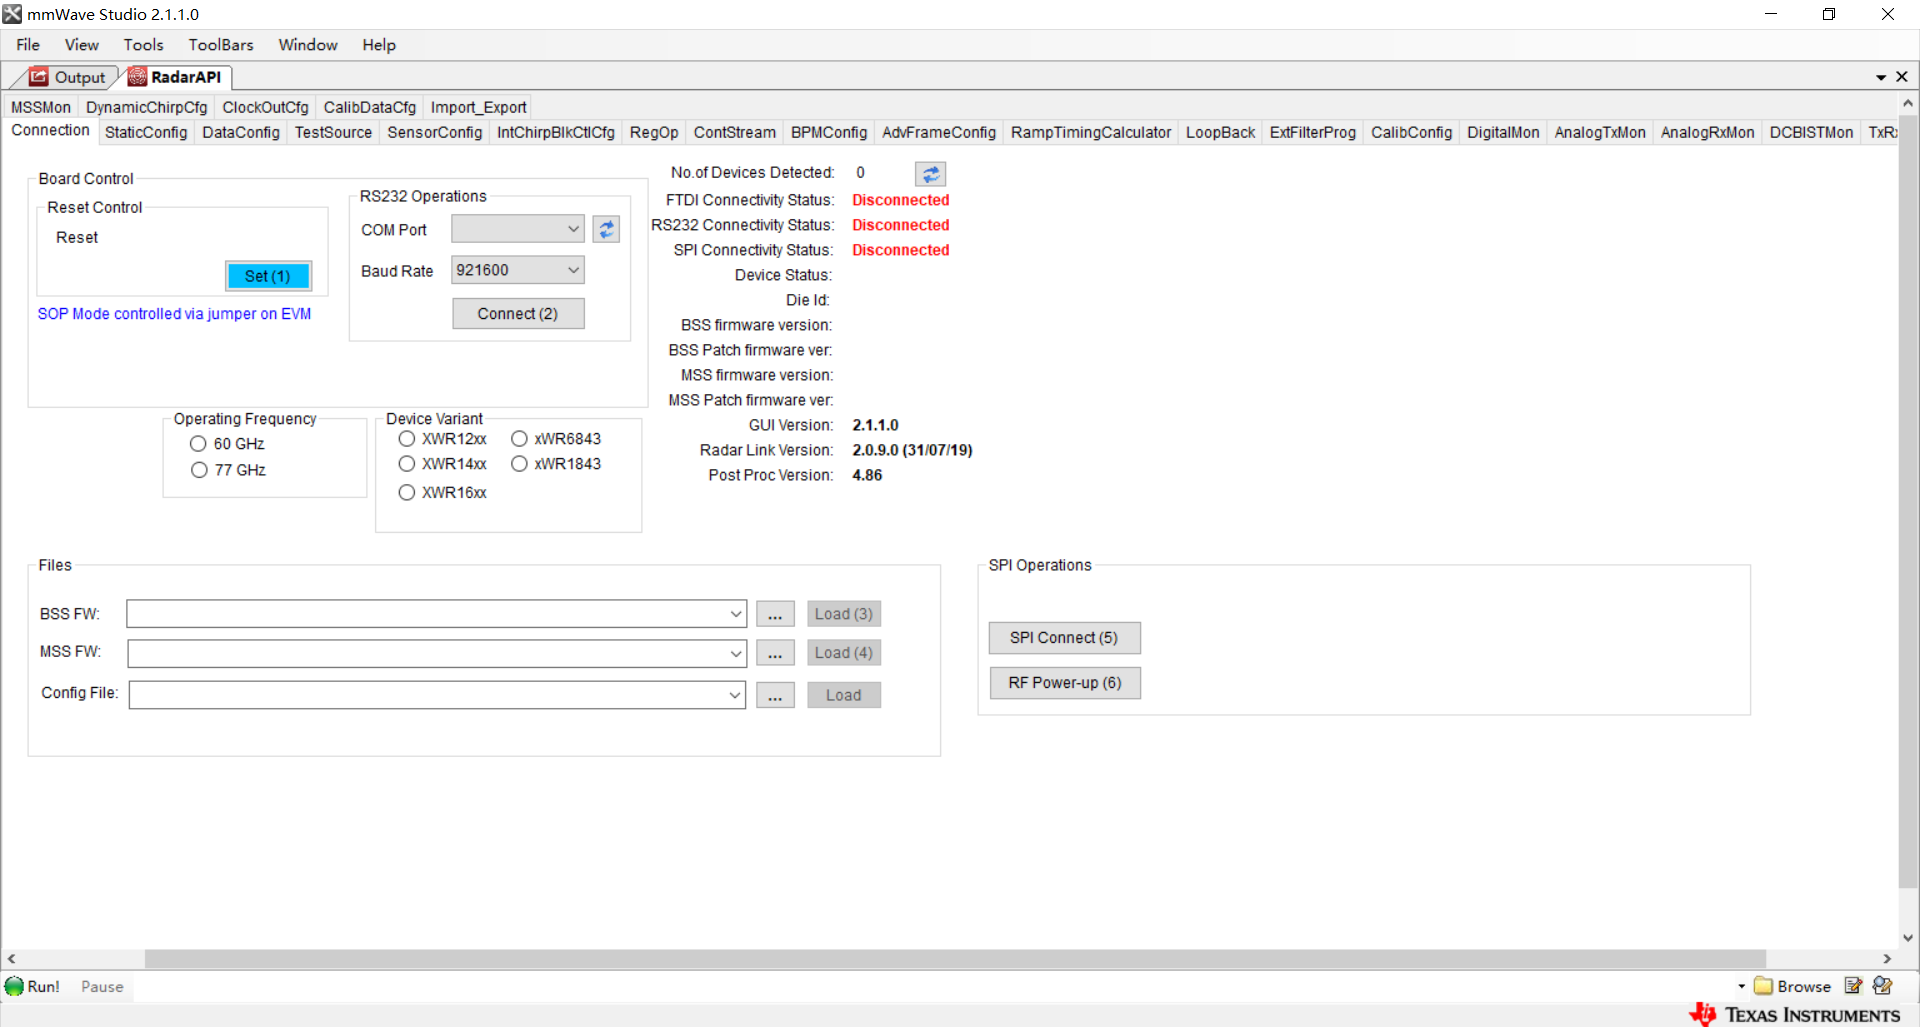Click the mmWave Studio title bar icon

pyautogui.click(x=12, y=14)
